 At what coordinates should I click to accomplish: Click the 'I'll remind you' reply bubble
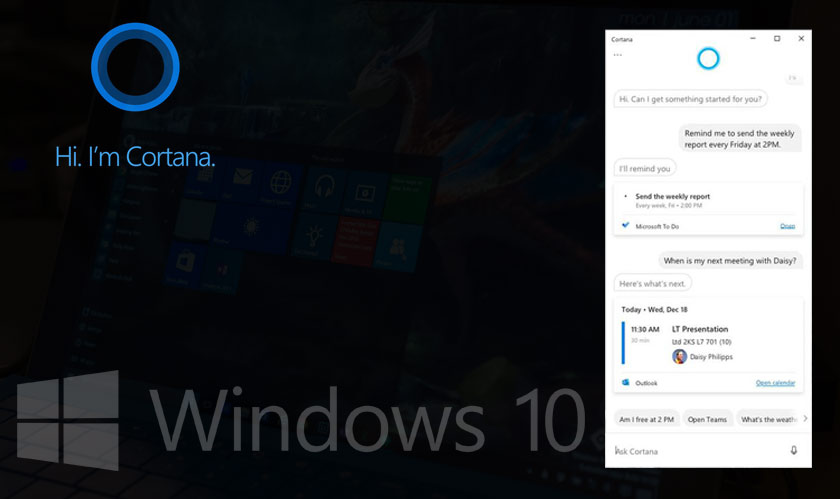[644, 168]
